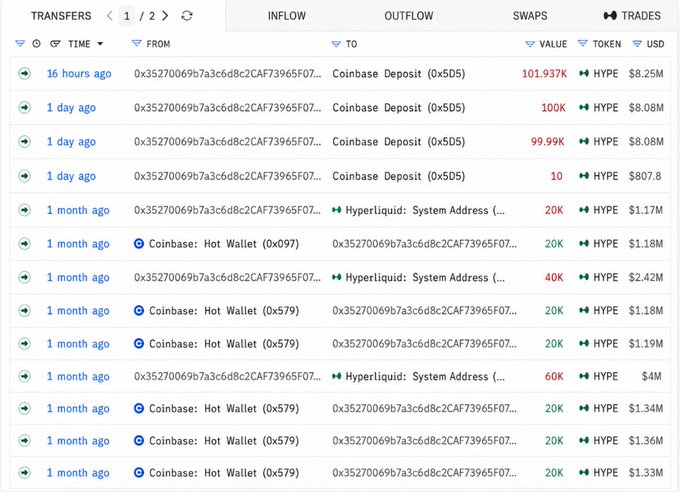Image resolution: width=680 pixels, height=493 pixels.
Task: Refresh the transfers list
Action: (187, 16)
